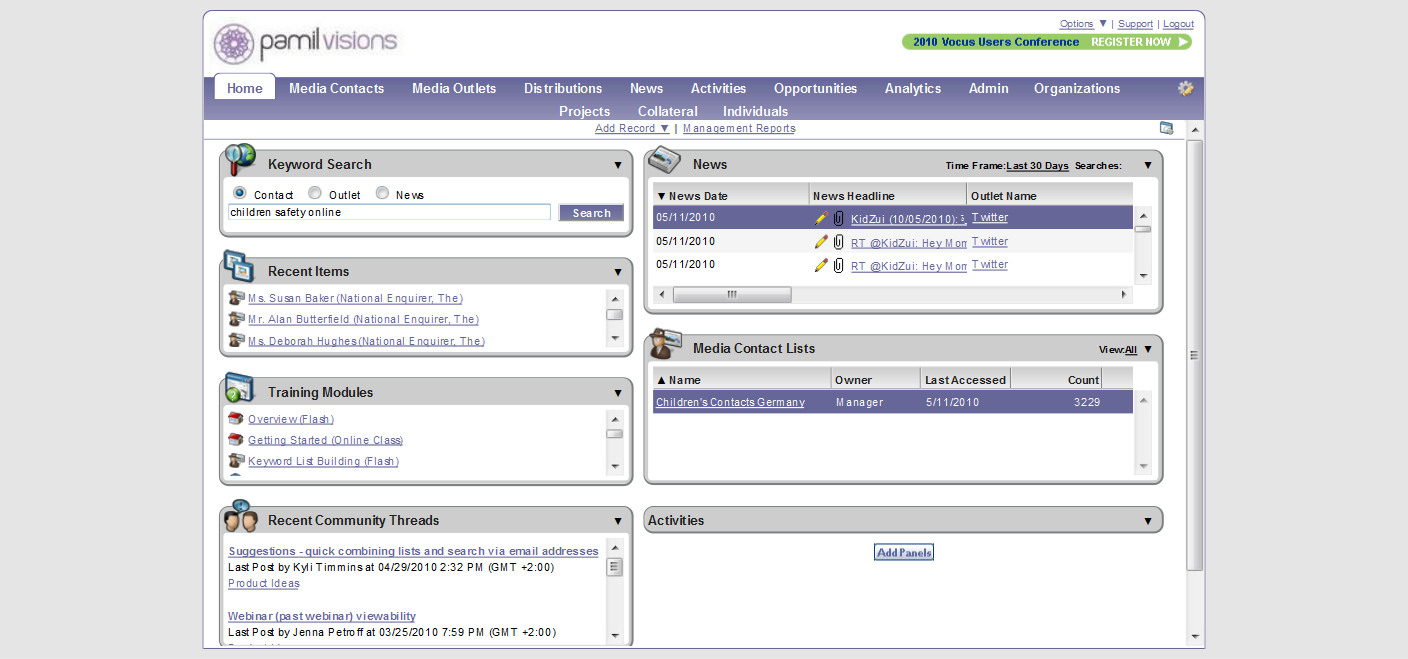The width and height of the screenshot is (1408, 659).
Task: Collapse the Keyword Search panel arrow
Action: point(618,165)
